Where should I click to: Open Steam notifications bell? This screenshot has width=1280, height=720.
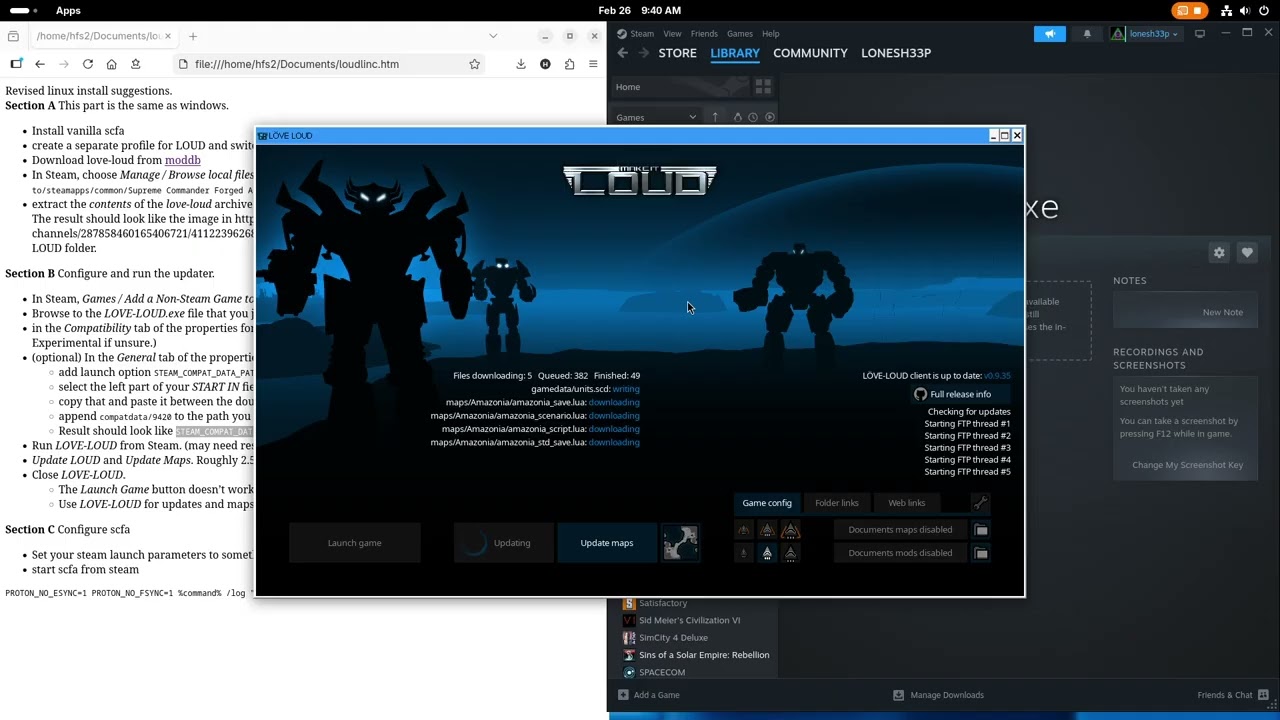pyautogui.click(x=1087, y=34)
